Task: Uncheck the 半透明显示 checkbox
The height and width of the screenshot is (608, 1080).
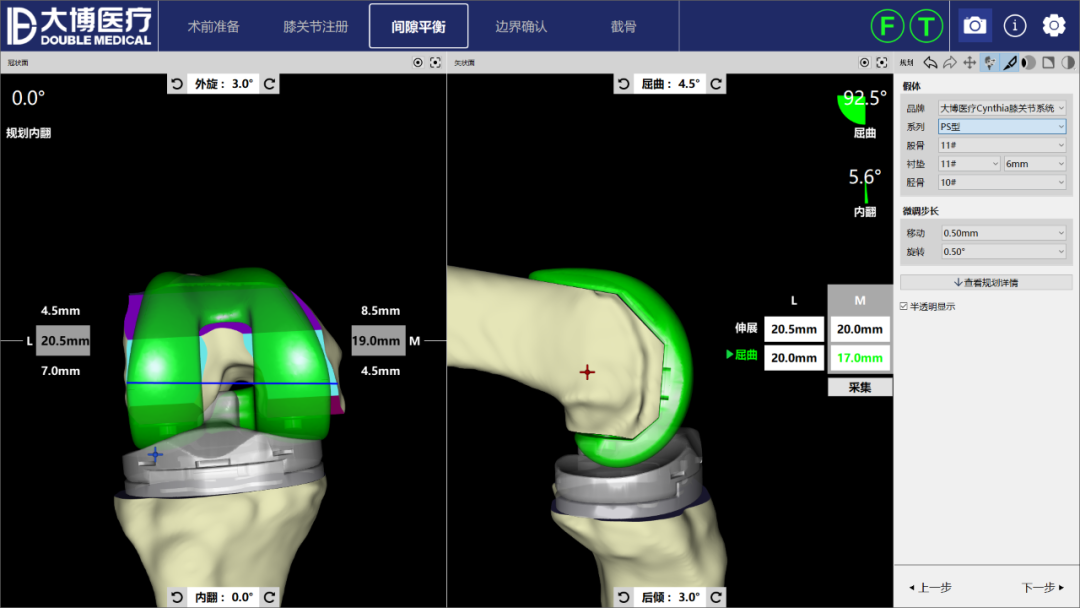Action: (904, 306)
